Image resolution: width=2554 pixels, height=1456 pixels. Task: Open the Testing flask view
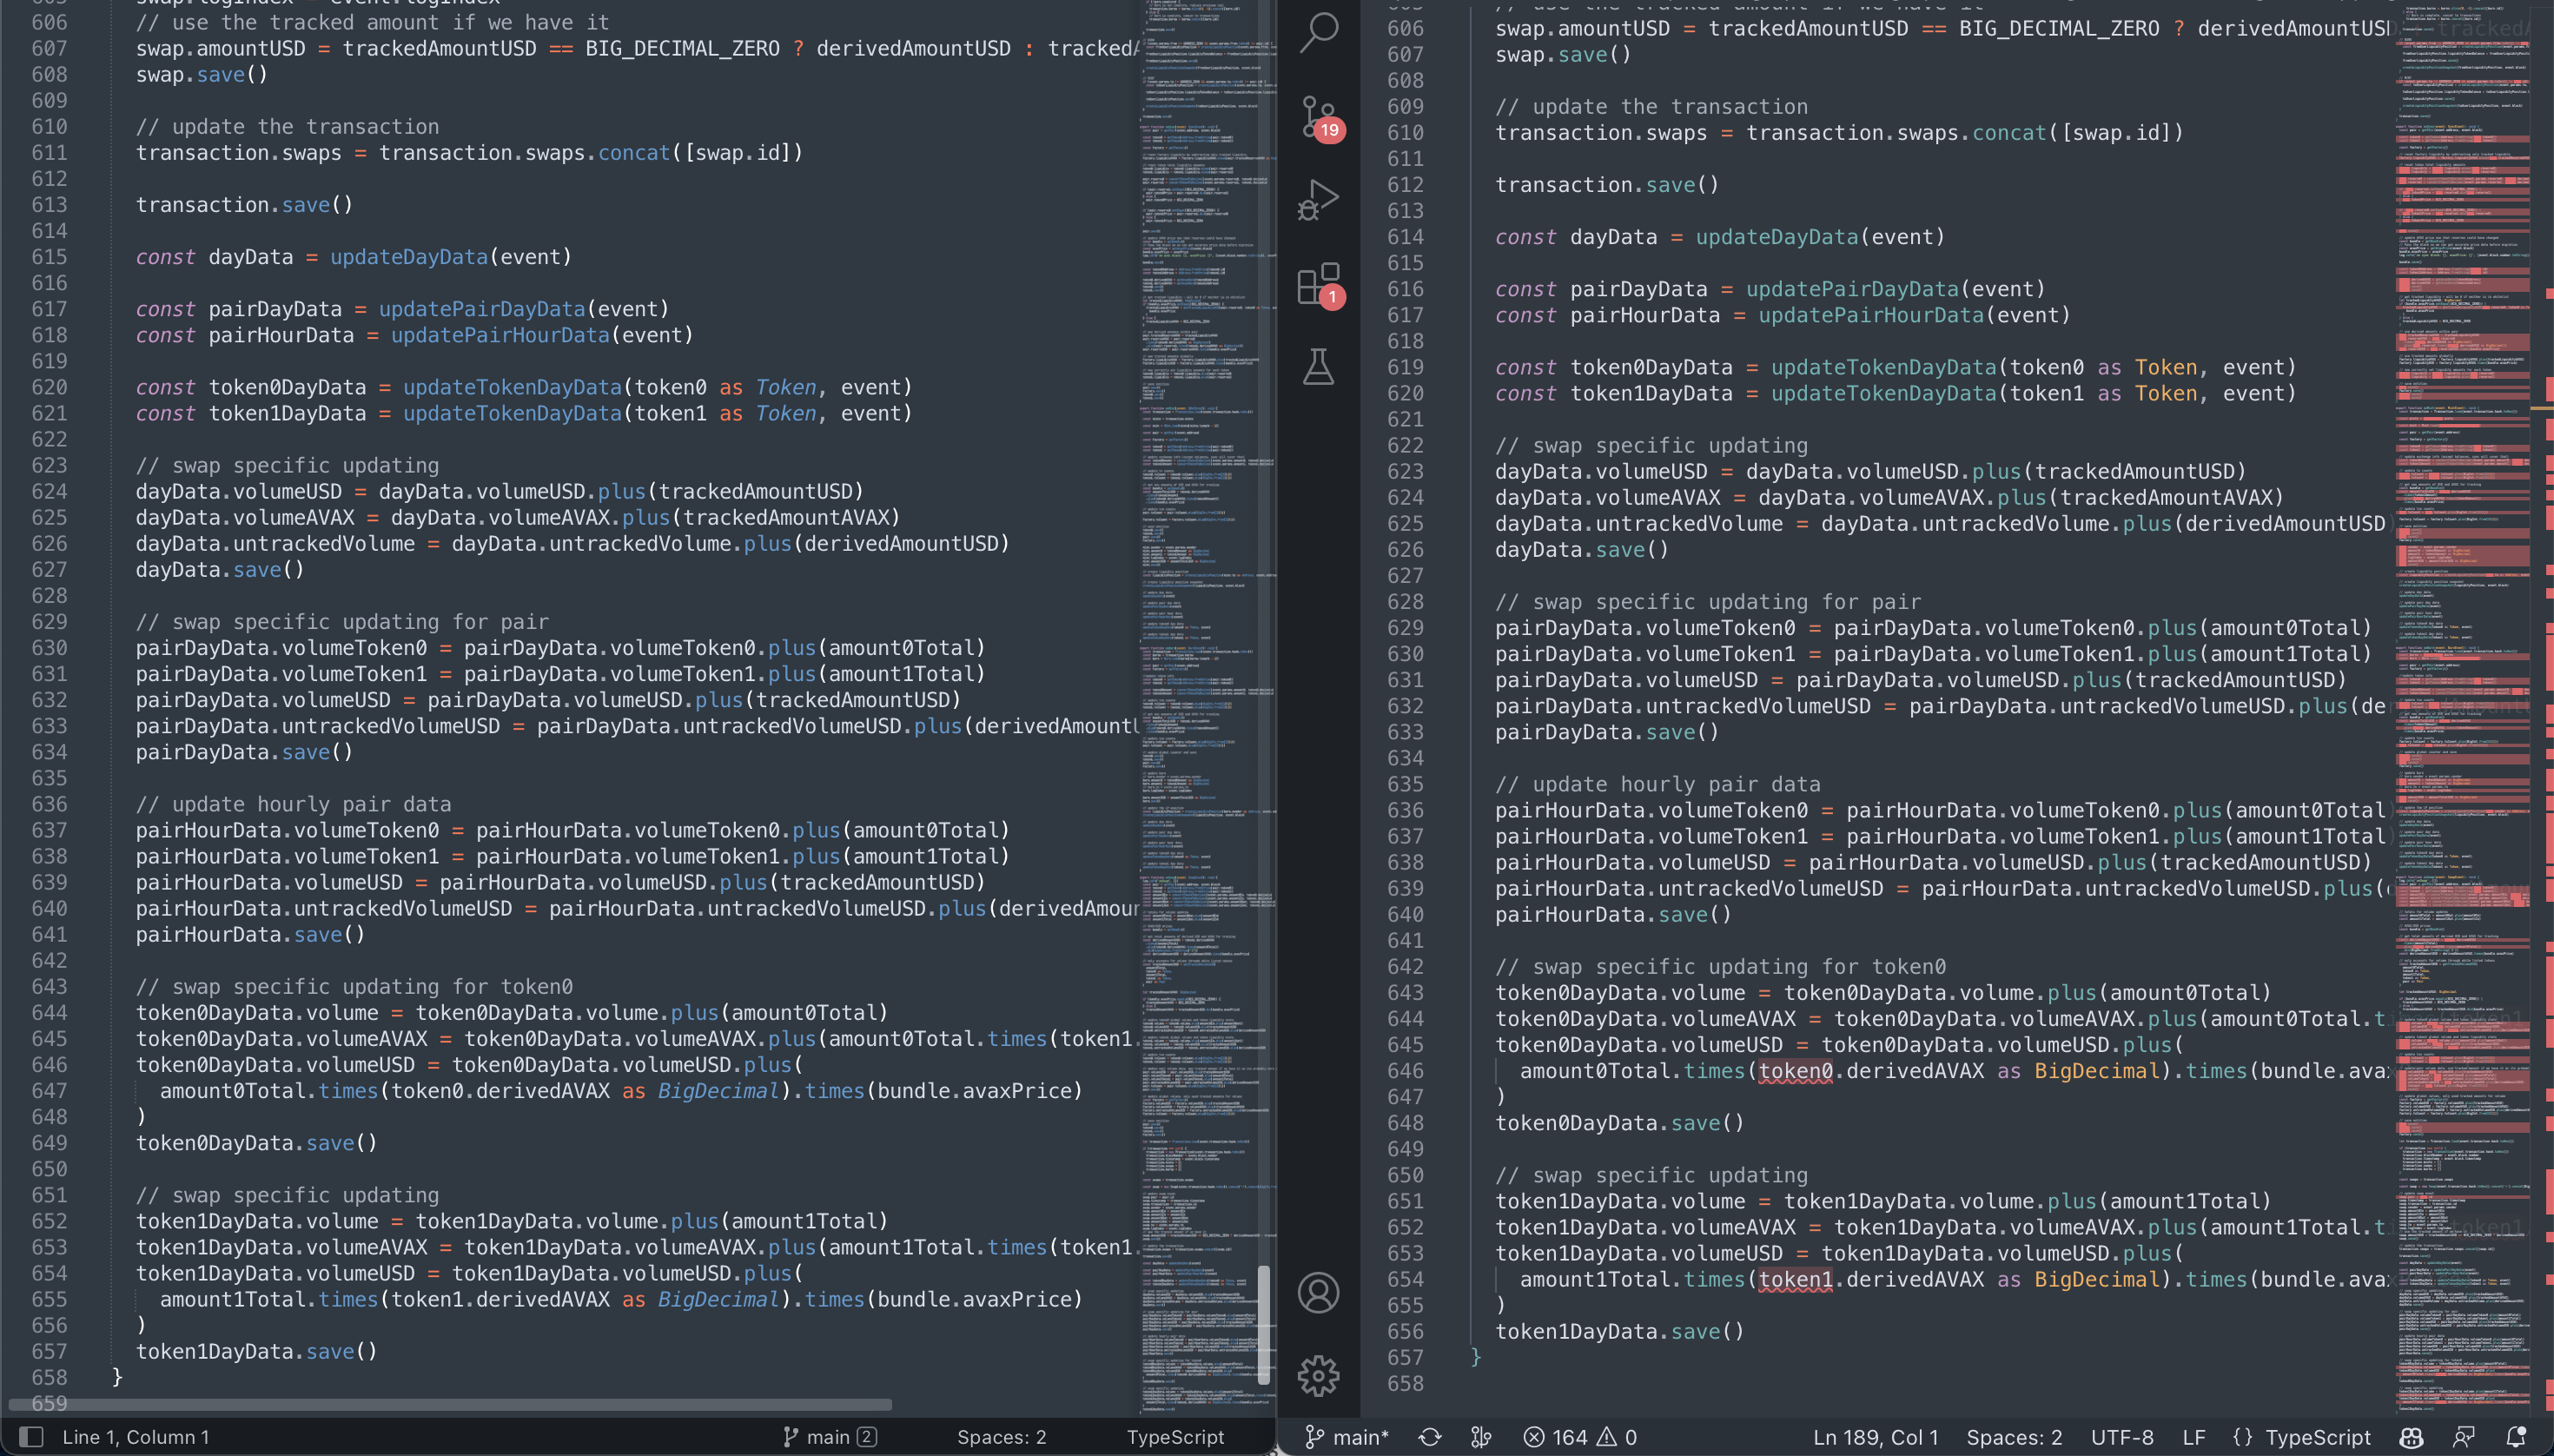coord(1318,367)
